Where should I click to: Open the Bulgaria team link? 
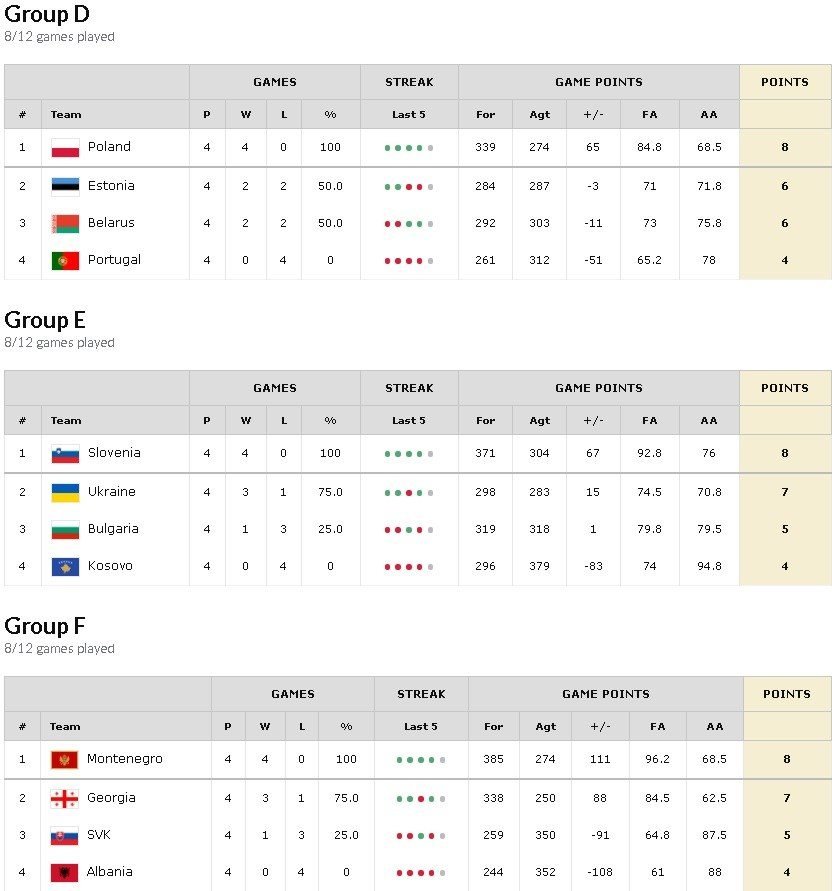click(x=113, y=529)
